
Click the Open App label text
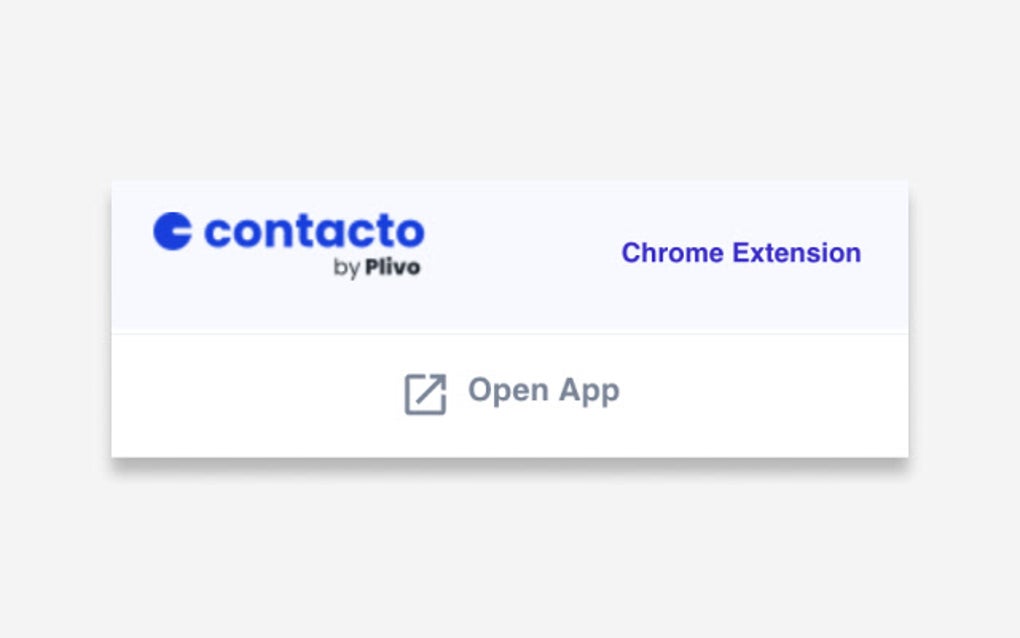click(543, 391)
